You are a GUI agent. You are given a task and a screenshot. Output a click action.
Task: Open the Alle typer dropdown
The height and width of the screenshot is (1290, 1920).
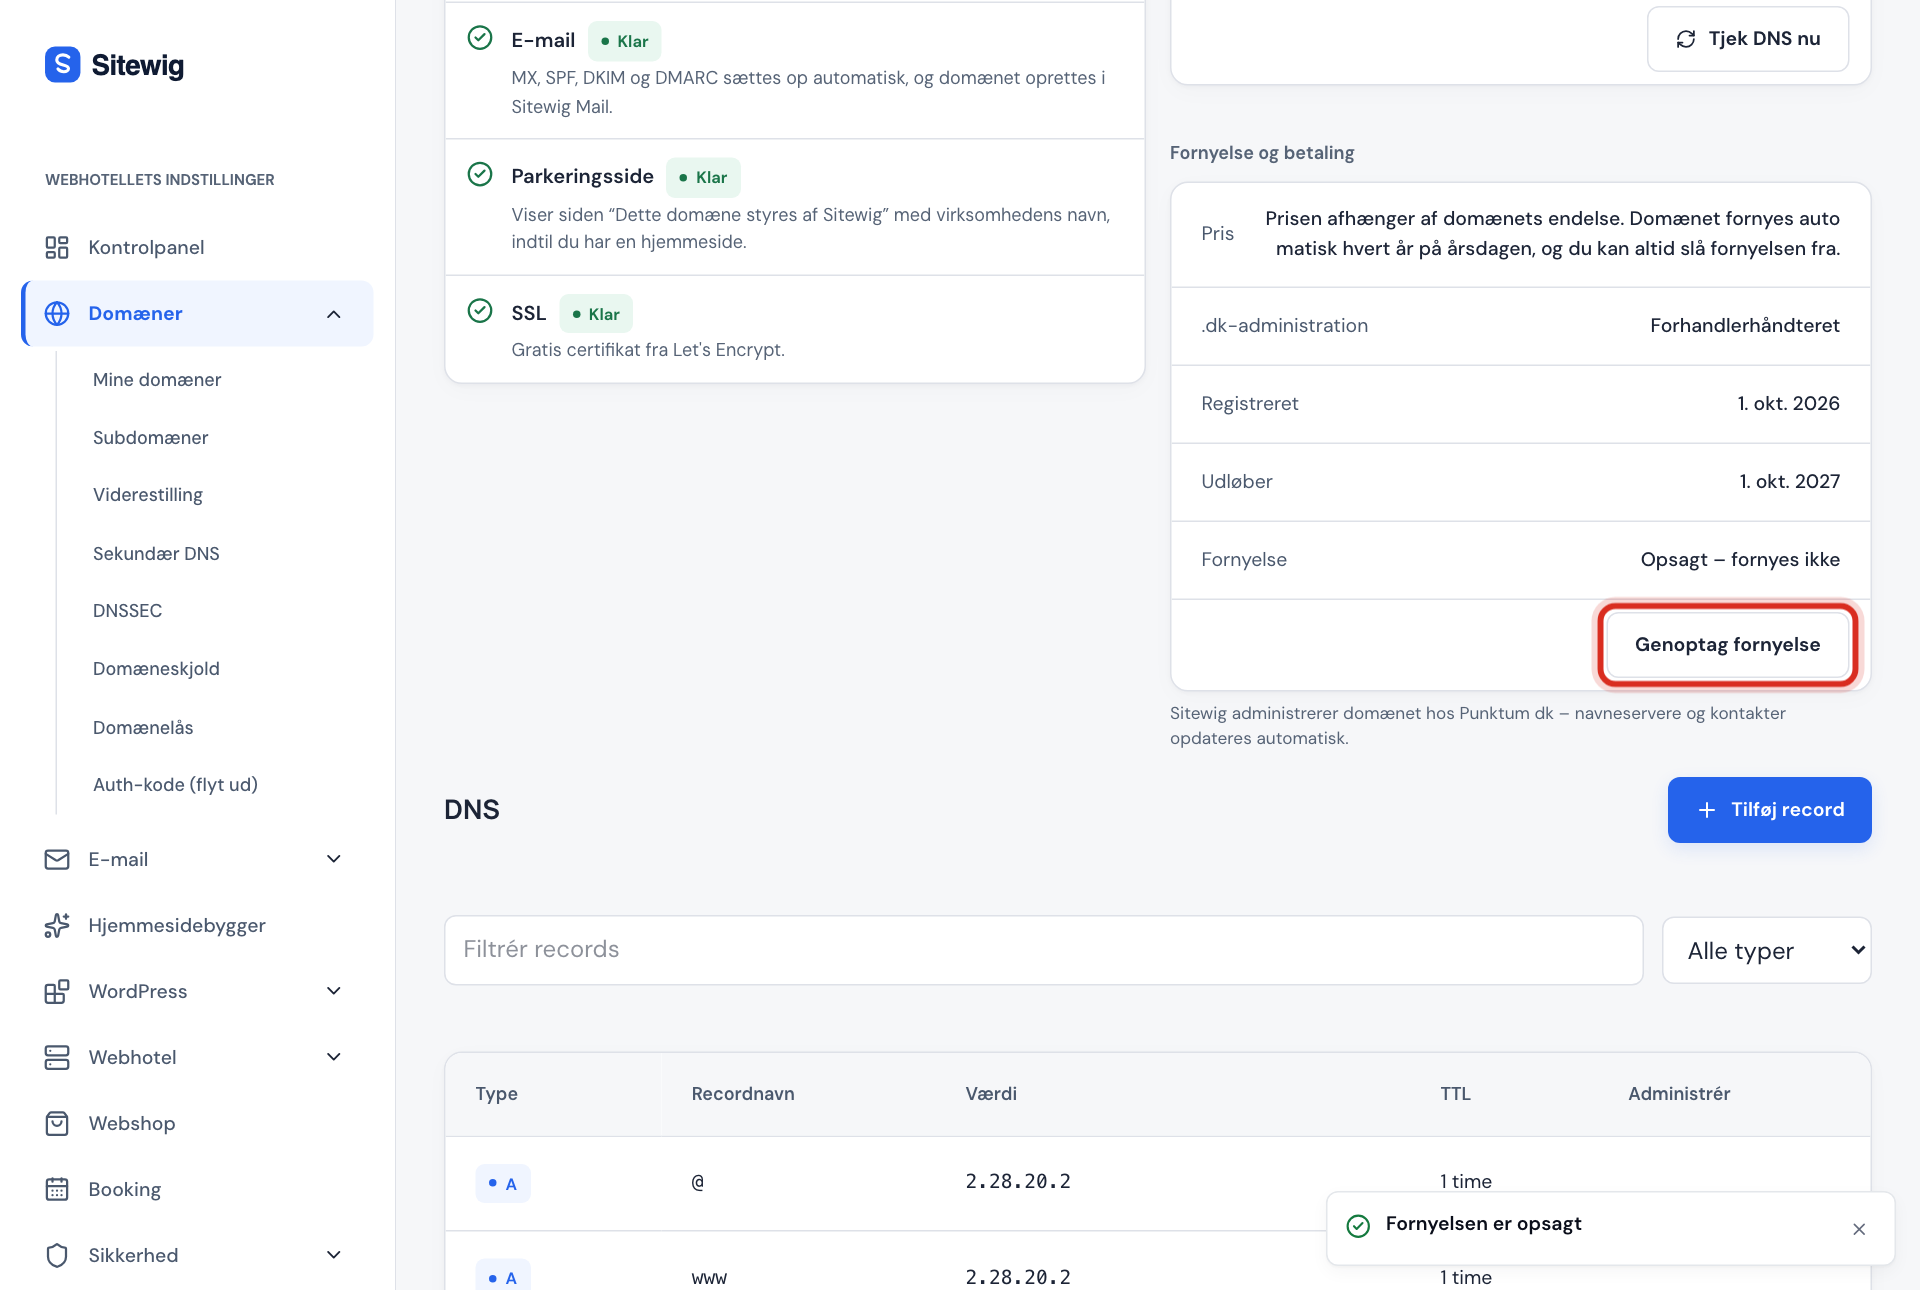pyautogui.click(x=1766, y=950)
